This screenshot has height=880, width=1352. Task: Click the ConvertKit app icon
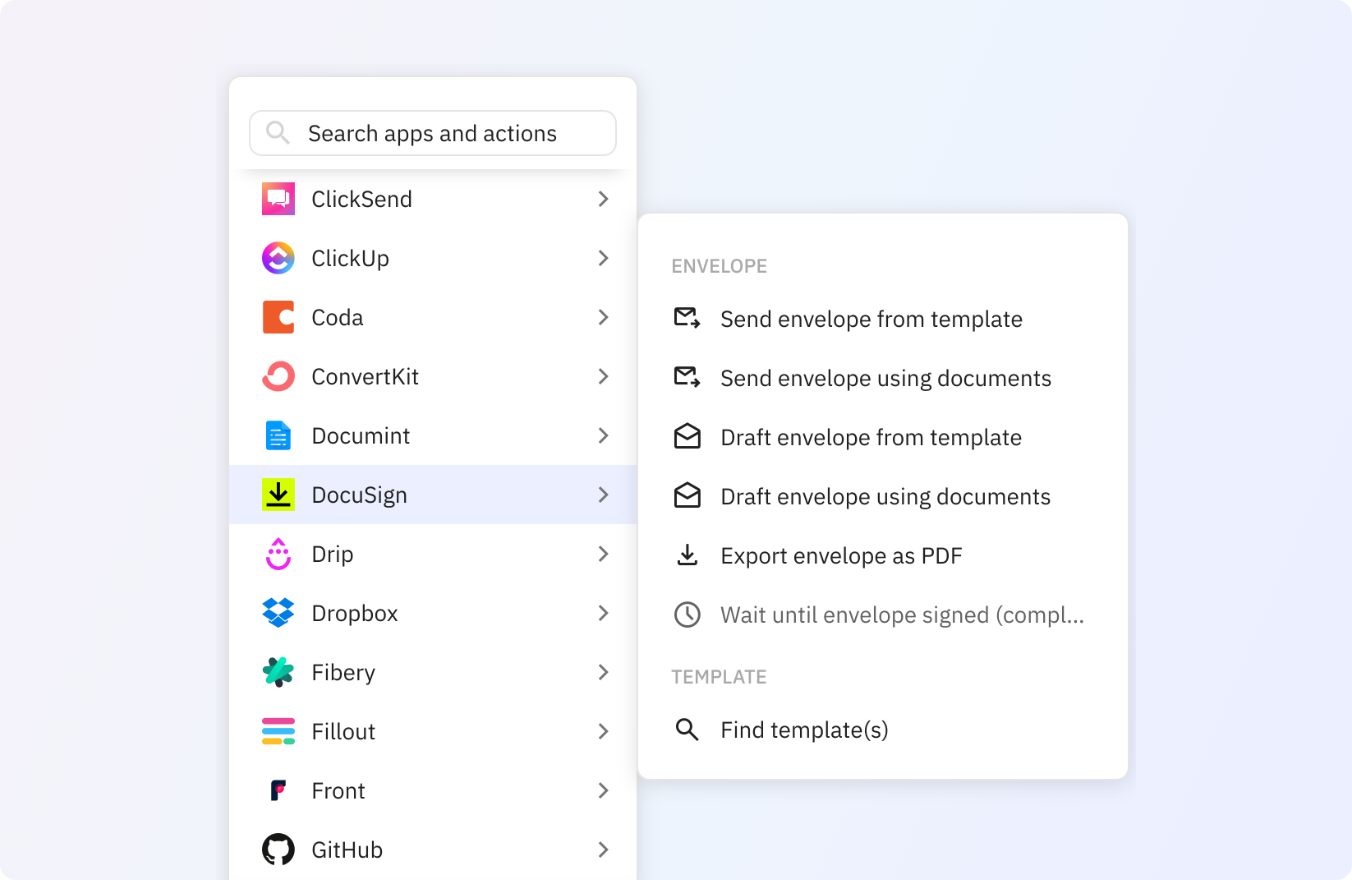pos(278,376)
